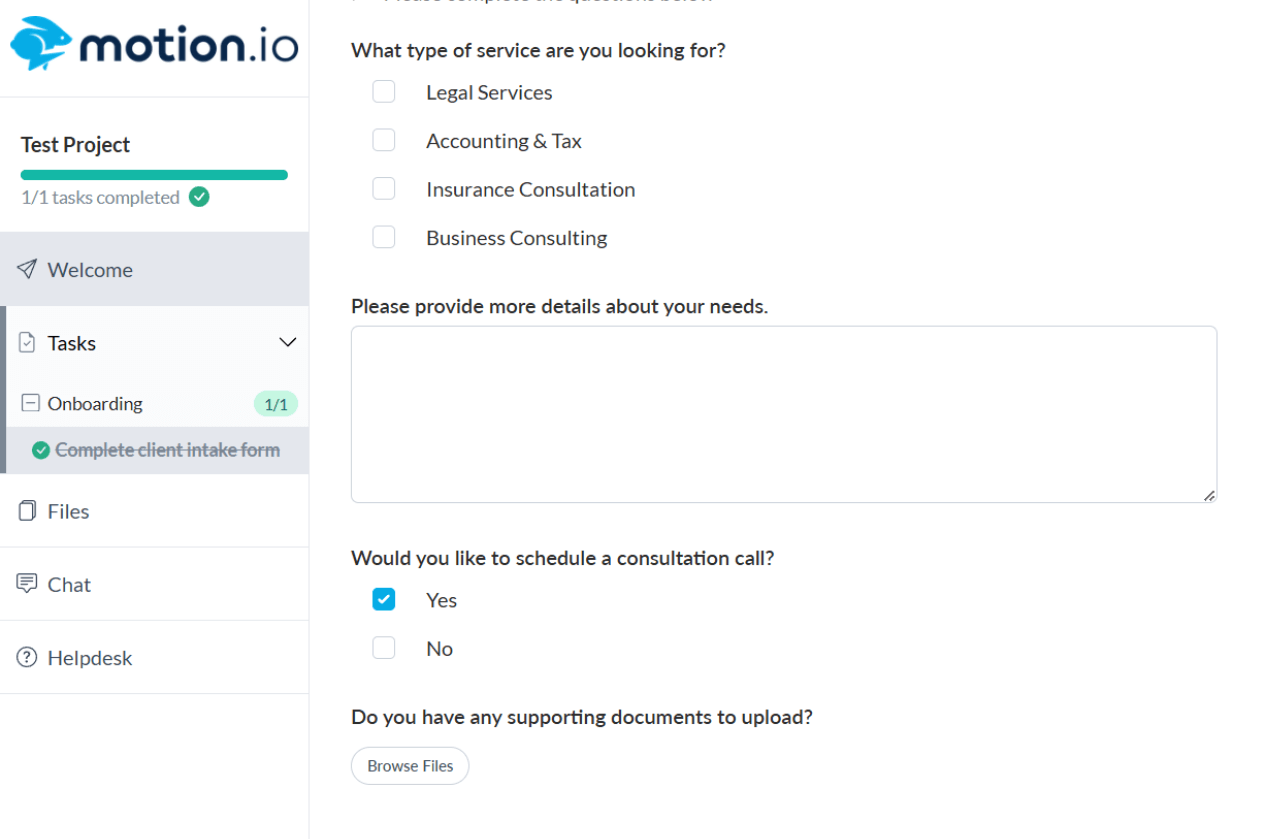The image size is (1275, 839).
Task: Collapse the Onboarding group minus box
Action: pyautogui.click(x=31, y=404)
